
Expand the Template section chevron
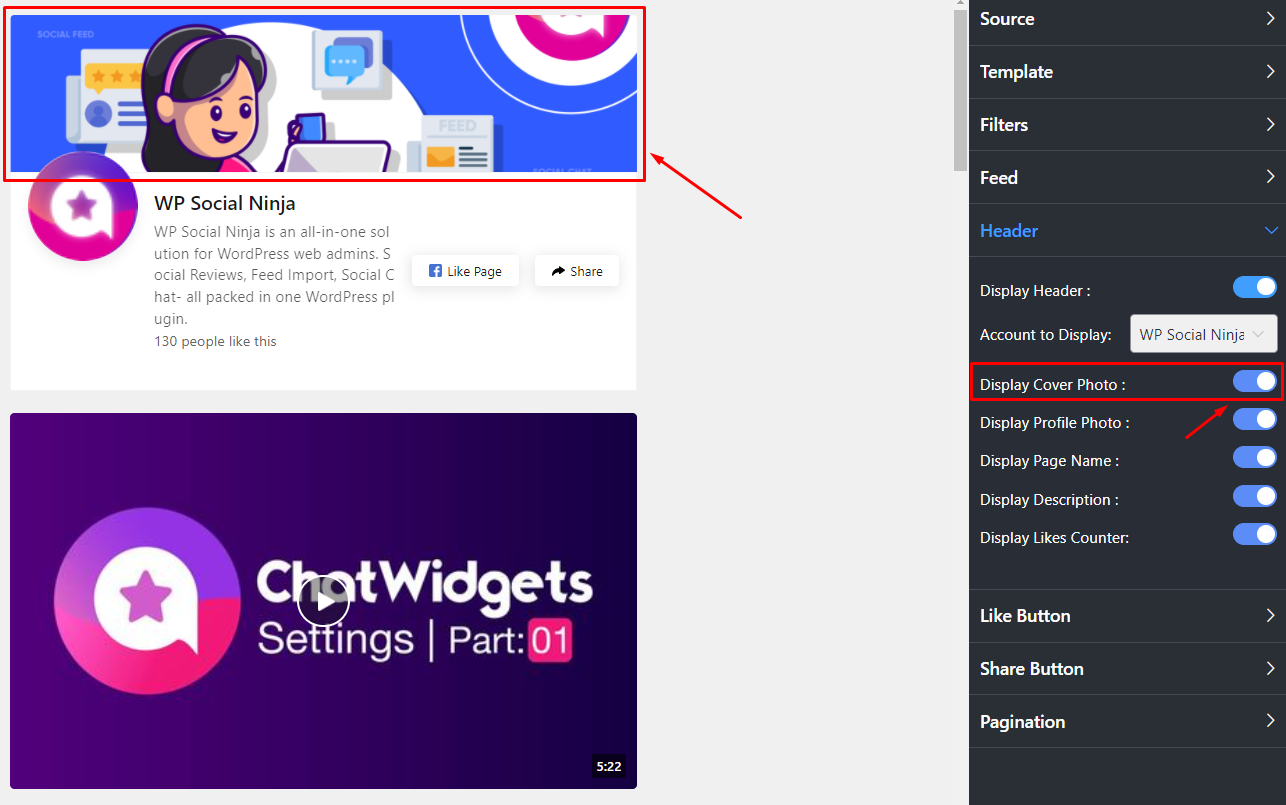pyautogui.click(x=1271, y=71)
